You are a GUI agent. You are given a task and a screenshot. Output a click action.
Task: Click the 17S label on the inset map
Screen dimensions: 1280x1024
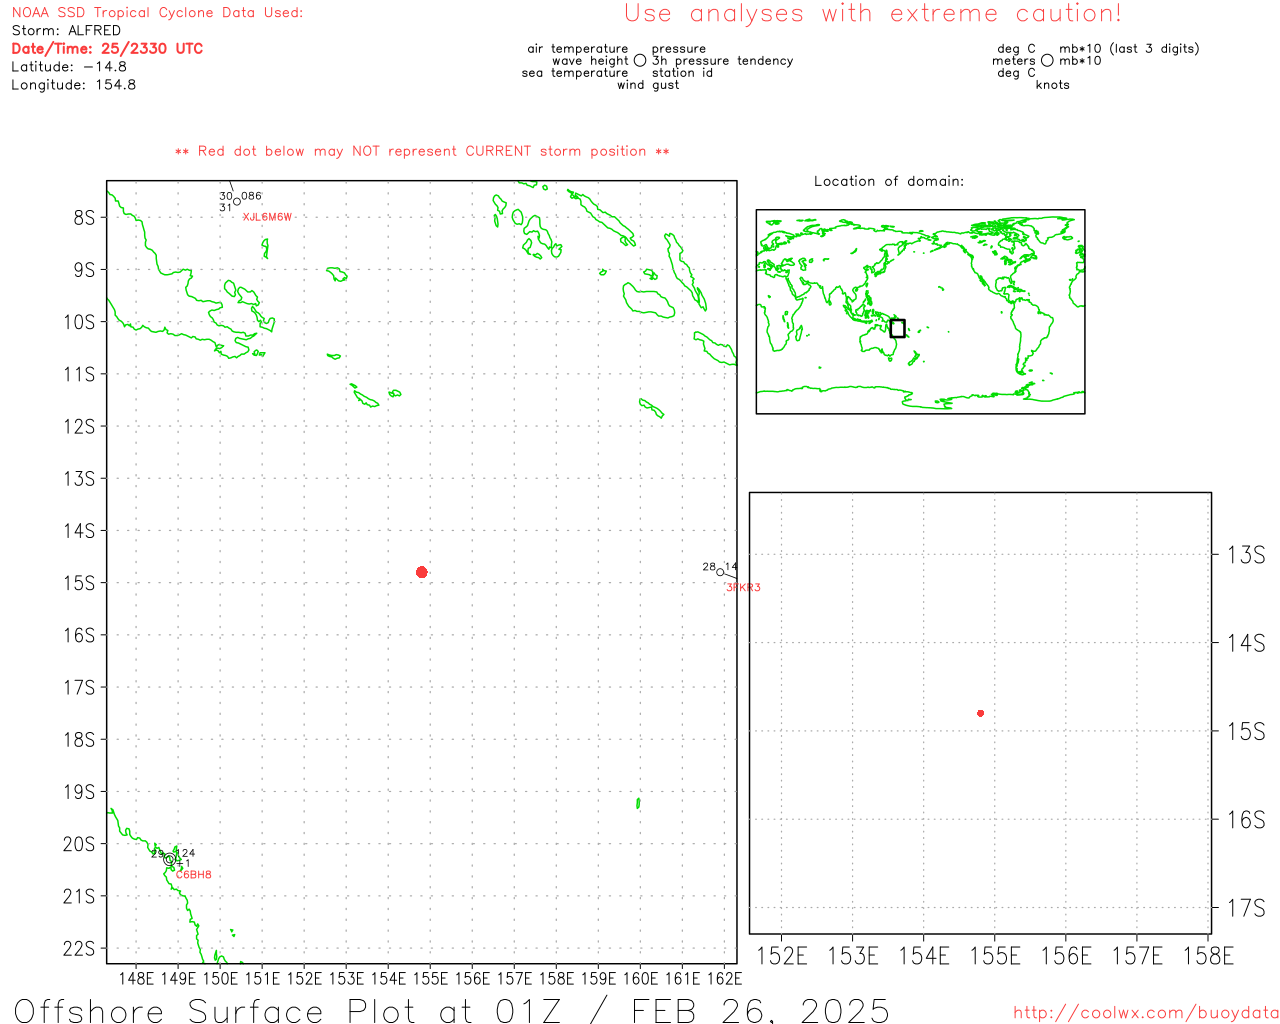pos(1246,909)
